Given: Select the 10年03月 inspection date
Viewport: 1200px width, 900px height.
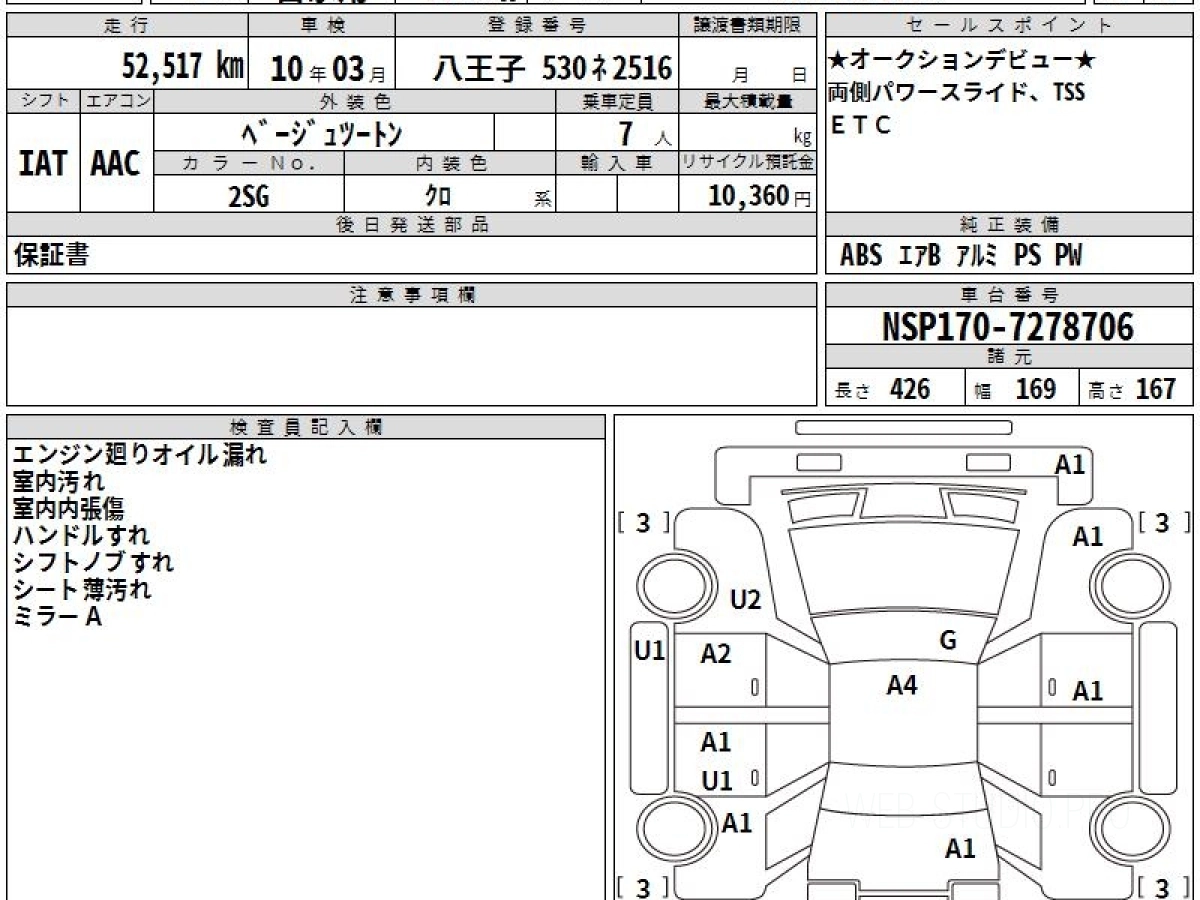Looking at the screenshot, I should click(328, 69).
